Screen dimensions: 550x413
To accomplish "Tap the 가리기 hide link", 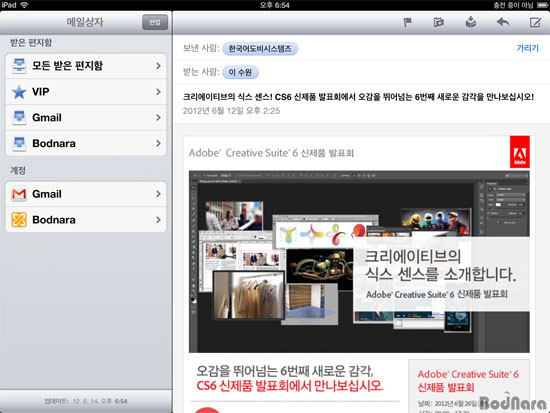I will tap(527, 48).
